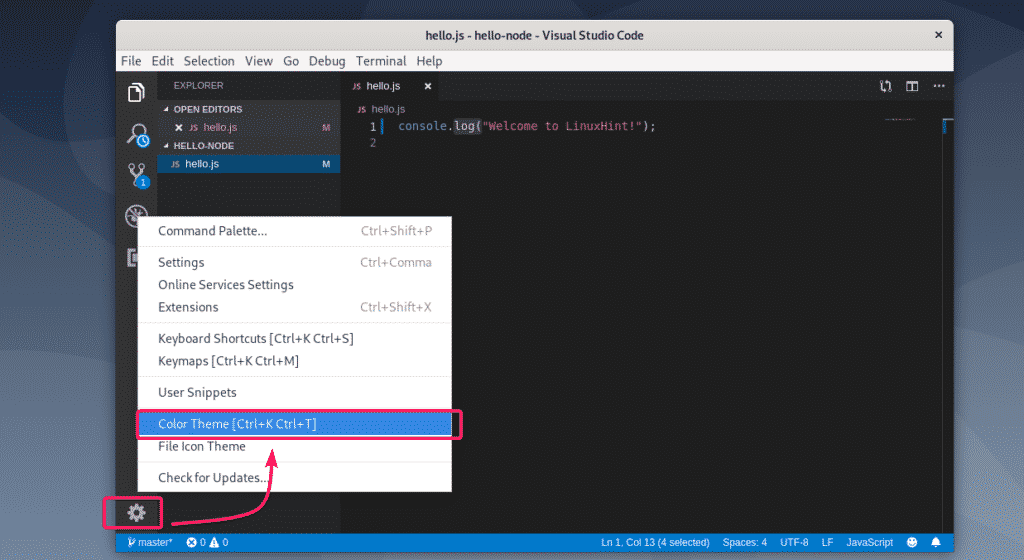This screenshot has width=1024, height=560.
Task: Open the Search view icon
Action: click(x=136, y=135)
